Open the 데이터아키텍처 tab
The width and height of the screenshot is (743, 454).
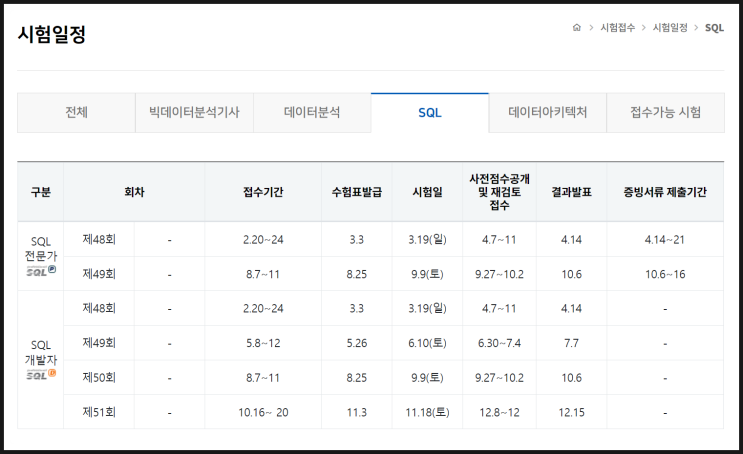[548, 113]
